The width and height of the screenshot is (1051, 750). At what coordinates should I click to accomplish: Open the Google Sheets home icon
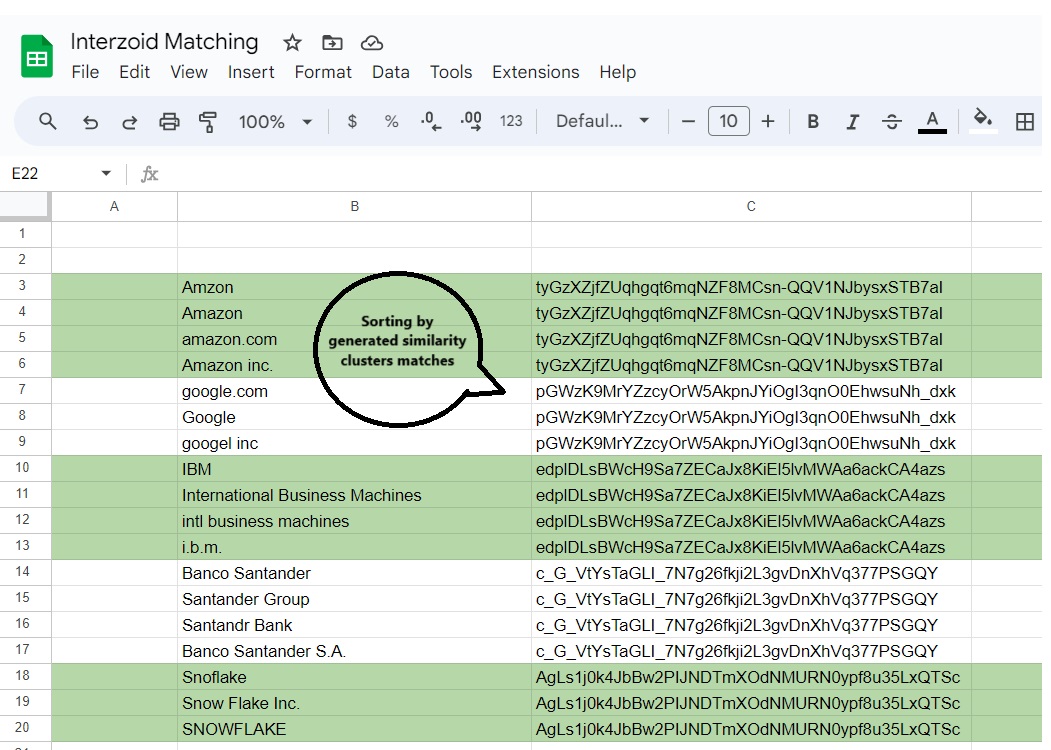coord(37,56)
